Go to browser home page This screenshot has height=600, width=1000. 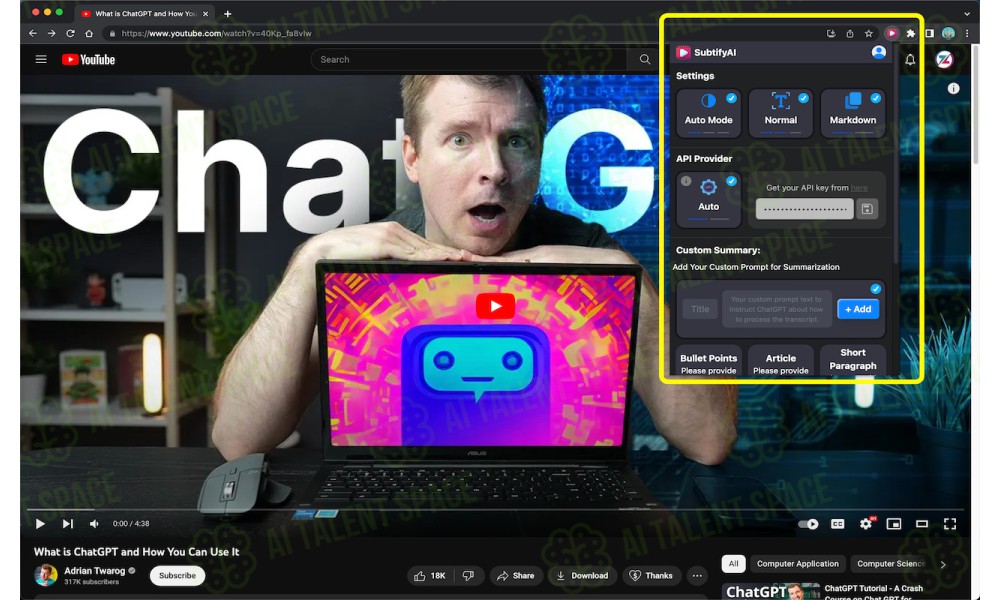[89, 33]
